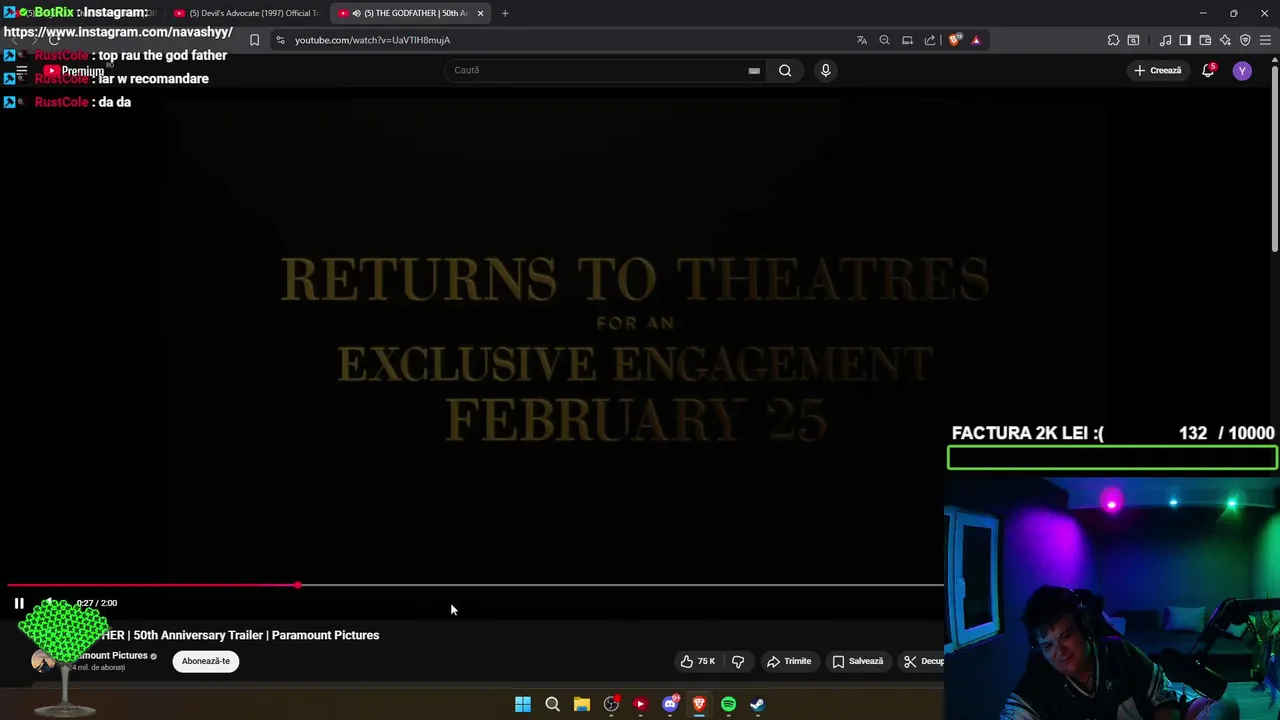Subscribe using the Abonează-te button
Screen dimensions: 1280x720
coord(206,661)
